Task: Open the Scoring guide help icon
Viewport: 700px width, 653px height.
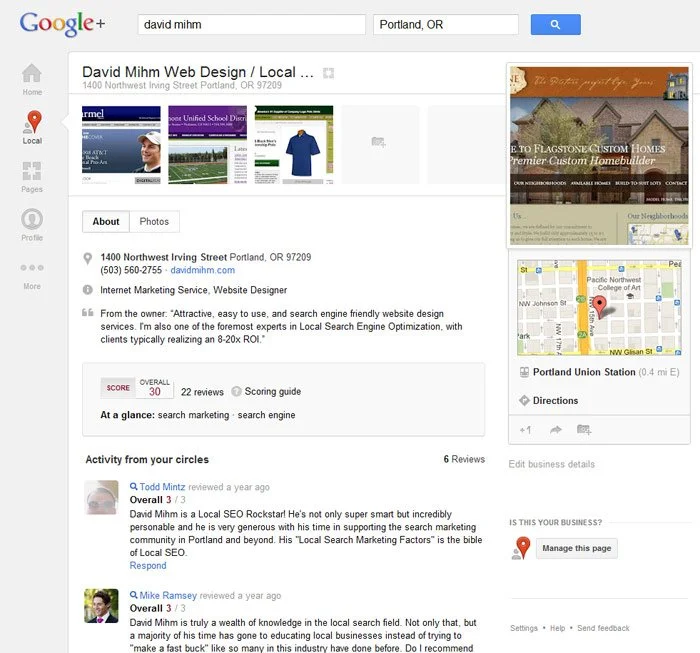Action: (236, 391)
